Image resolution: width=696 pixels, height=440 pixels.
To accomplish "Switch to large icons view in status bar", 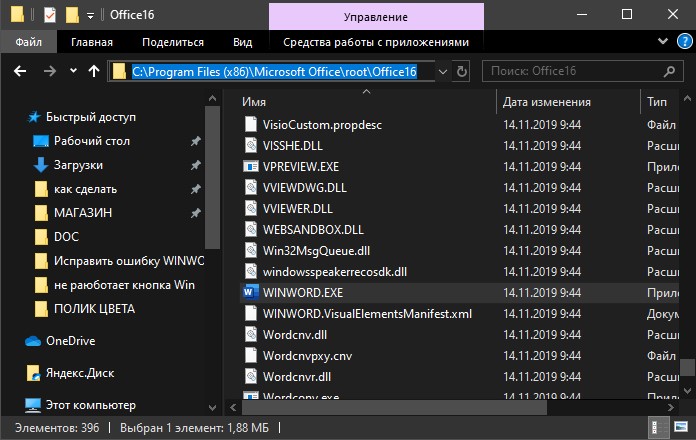I will [x=680, y=427].
